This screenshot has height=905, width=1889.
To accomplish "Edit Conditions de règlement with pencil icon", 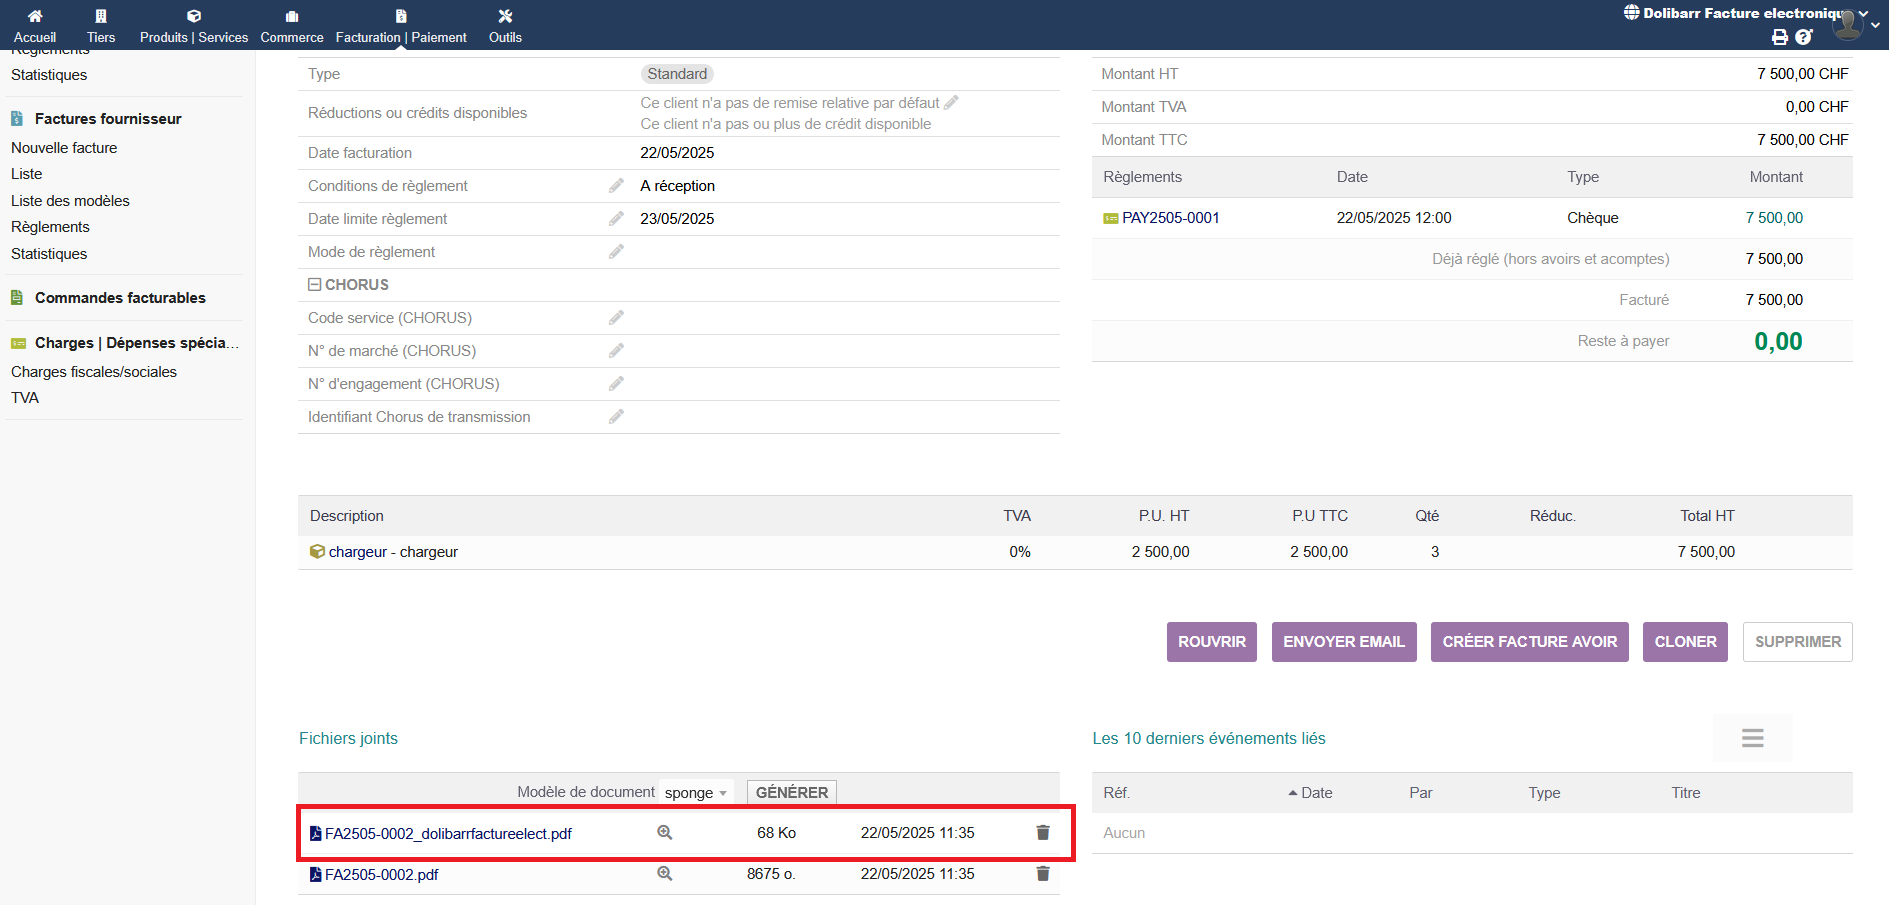I will pyautogui.click(x=616, y=186).
